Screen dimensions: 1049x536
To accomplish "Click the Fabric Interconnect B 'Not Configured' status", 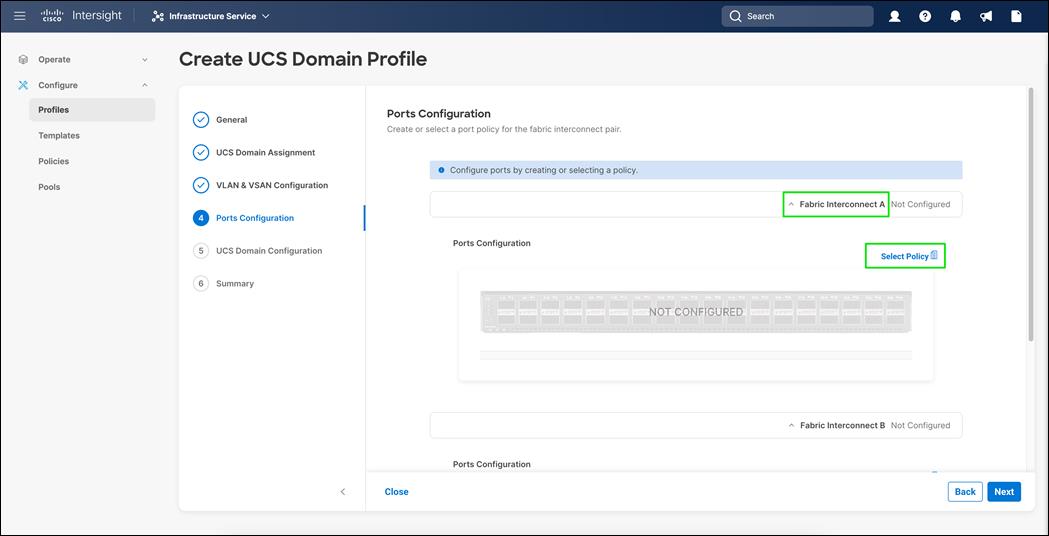I will [921, 425].
